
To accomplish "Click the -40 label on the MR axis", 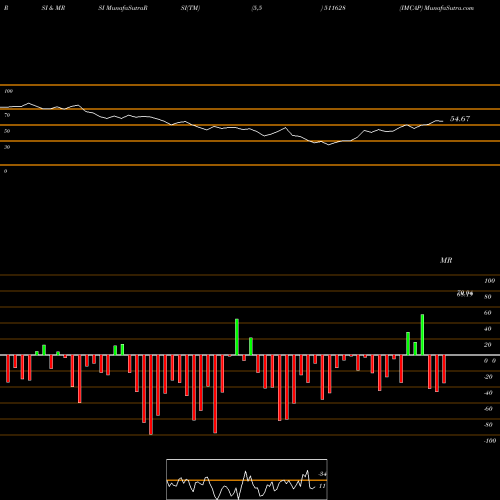I will pos(488,393).
